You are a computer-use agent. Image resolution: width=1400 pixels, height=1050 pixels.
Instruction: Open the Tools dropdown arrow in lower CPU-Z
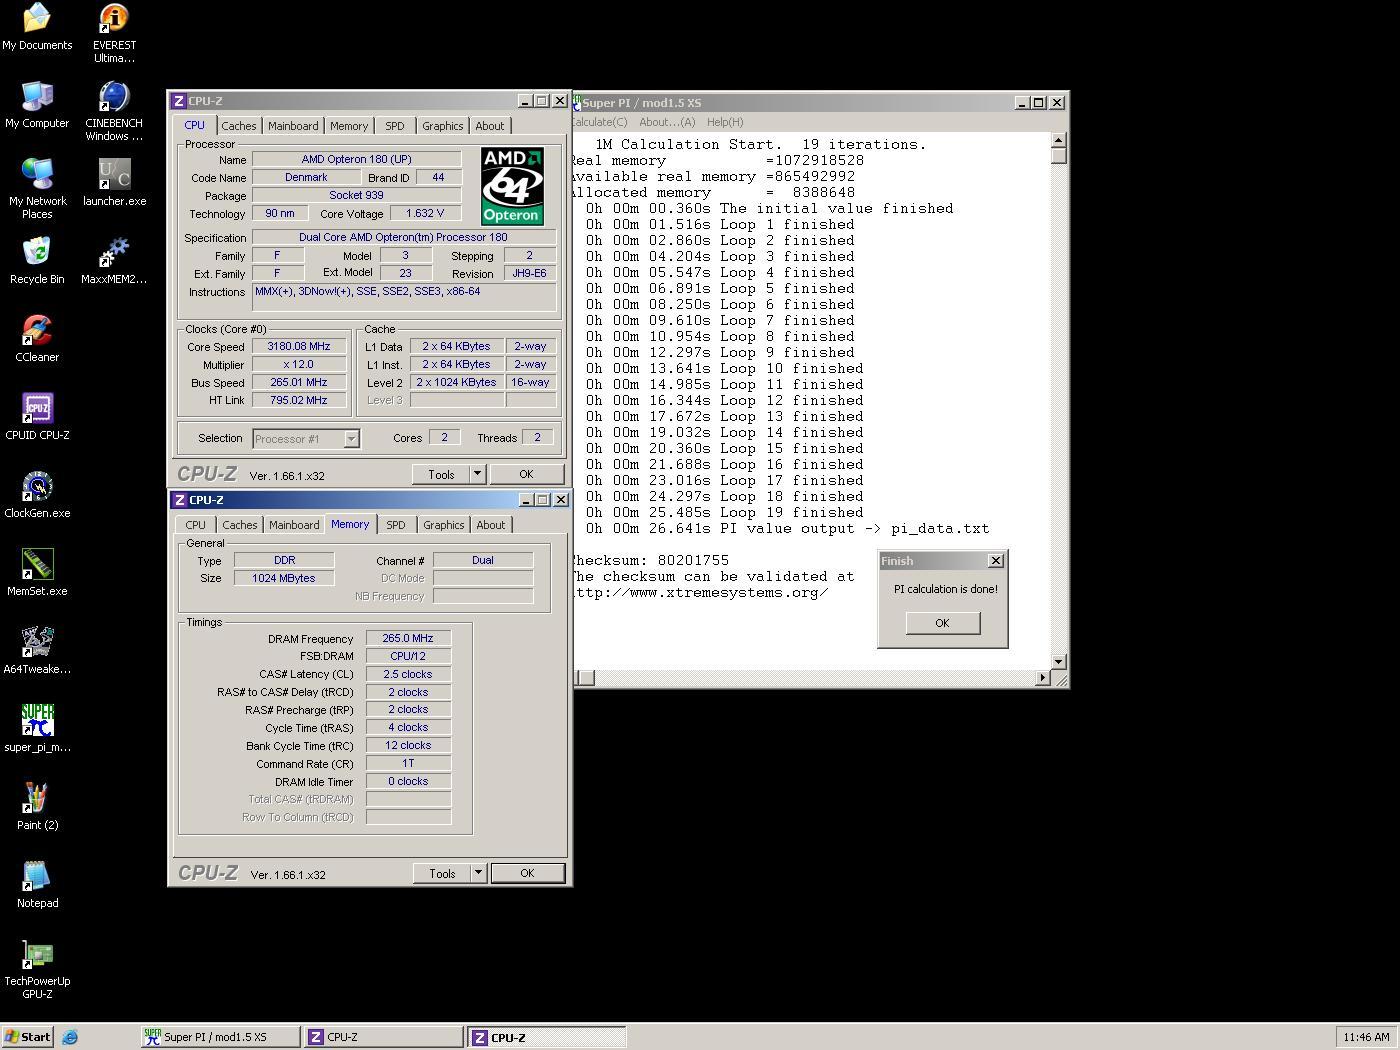(x=478, y=873)
